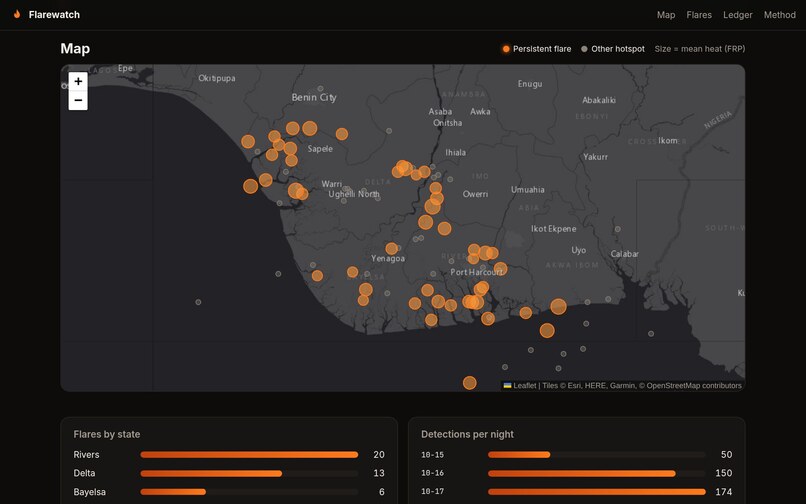Viewport: 806px width, 504px height.
Task: Click the Flarewatch flame logo icon
Action: (x=17, y=14)
